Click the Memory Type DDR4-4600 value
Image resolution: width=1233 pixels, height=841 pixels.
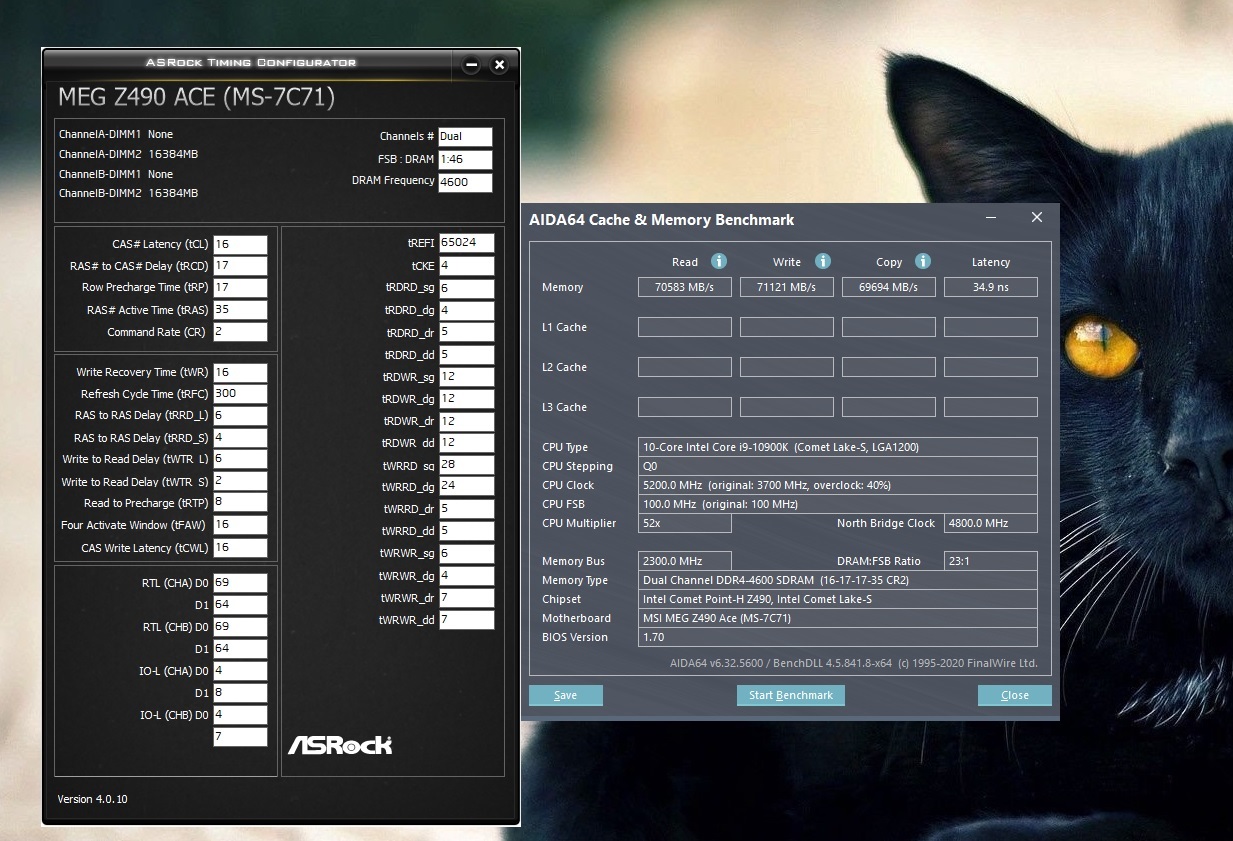(838, 580)
